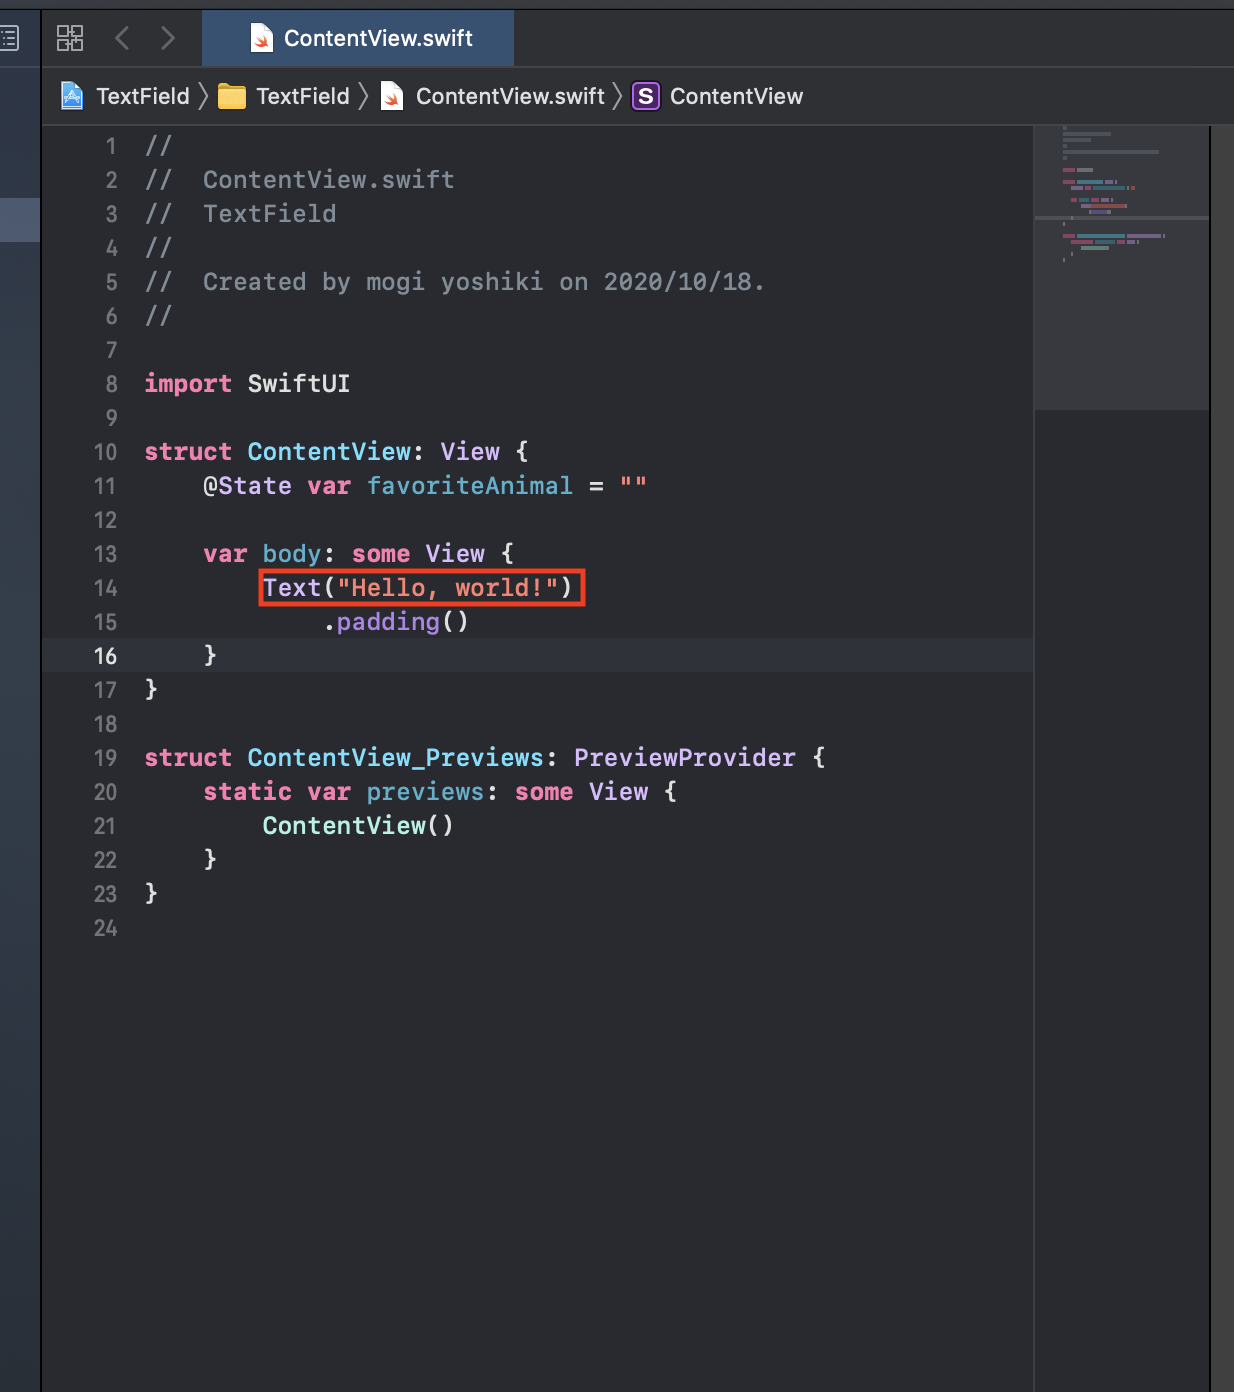Click the yellow folder icon in breadcrumb
Viewport: 1234px width, 1392px height.
(x=232, y=96)
